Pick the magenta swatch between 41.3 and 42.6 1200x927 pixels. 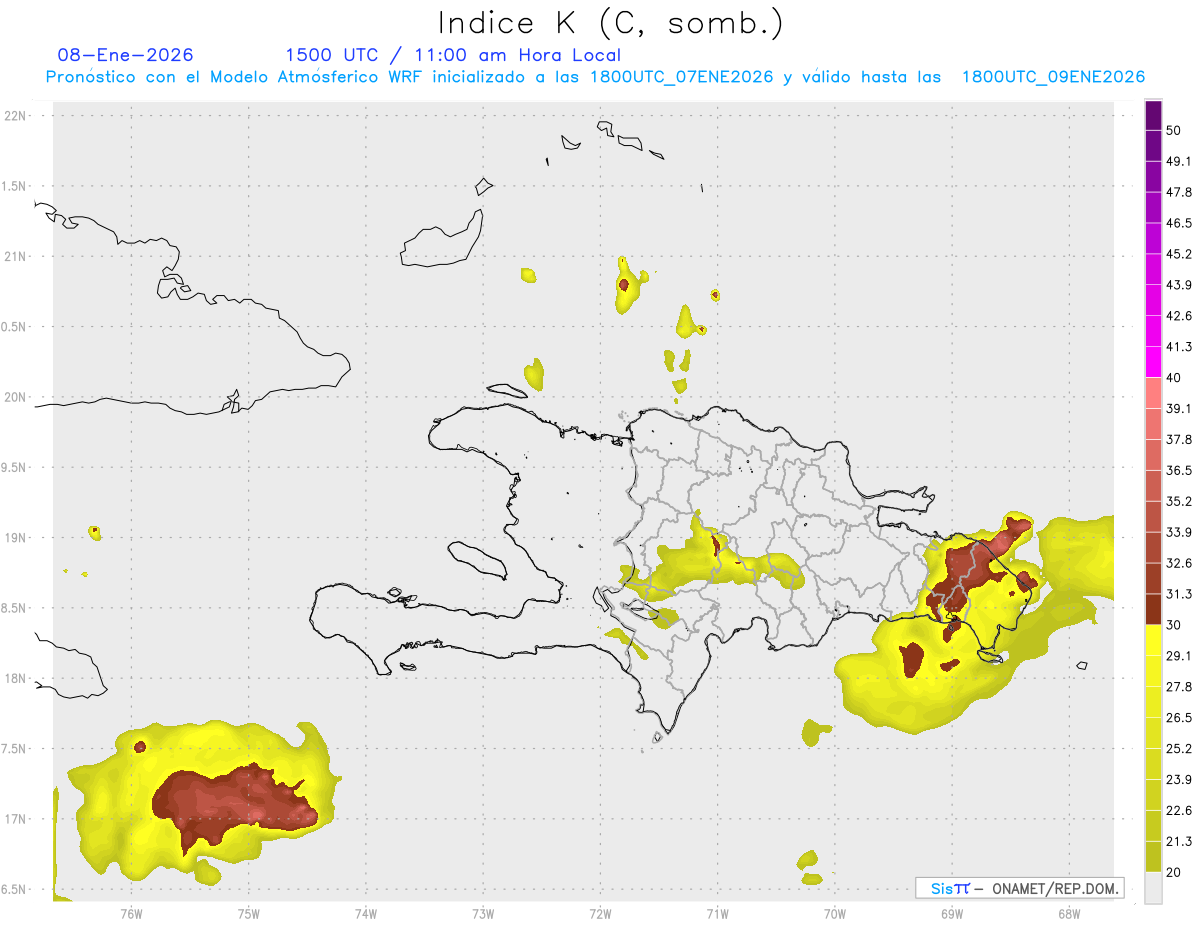pos(1154,331)
